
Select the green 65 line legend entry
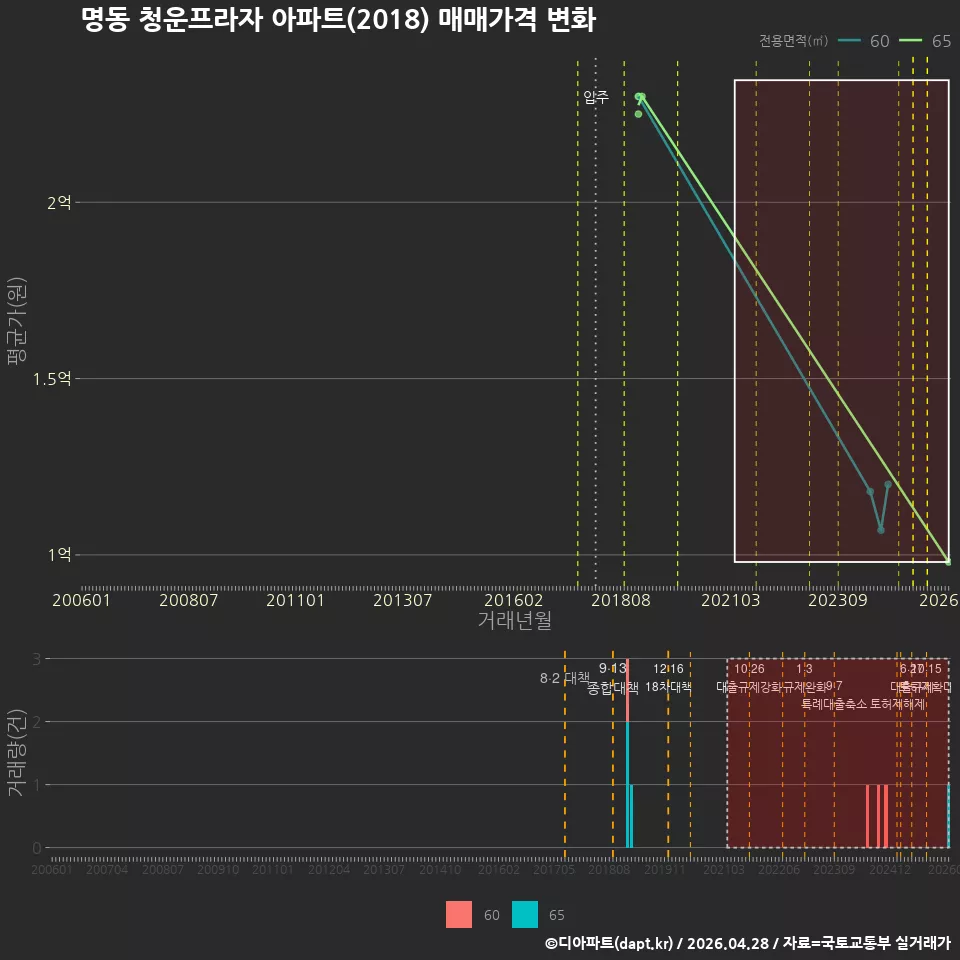[x=925, y=41]
